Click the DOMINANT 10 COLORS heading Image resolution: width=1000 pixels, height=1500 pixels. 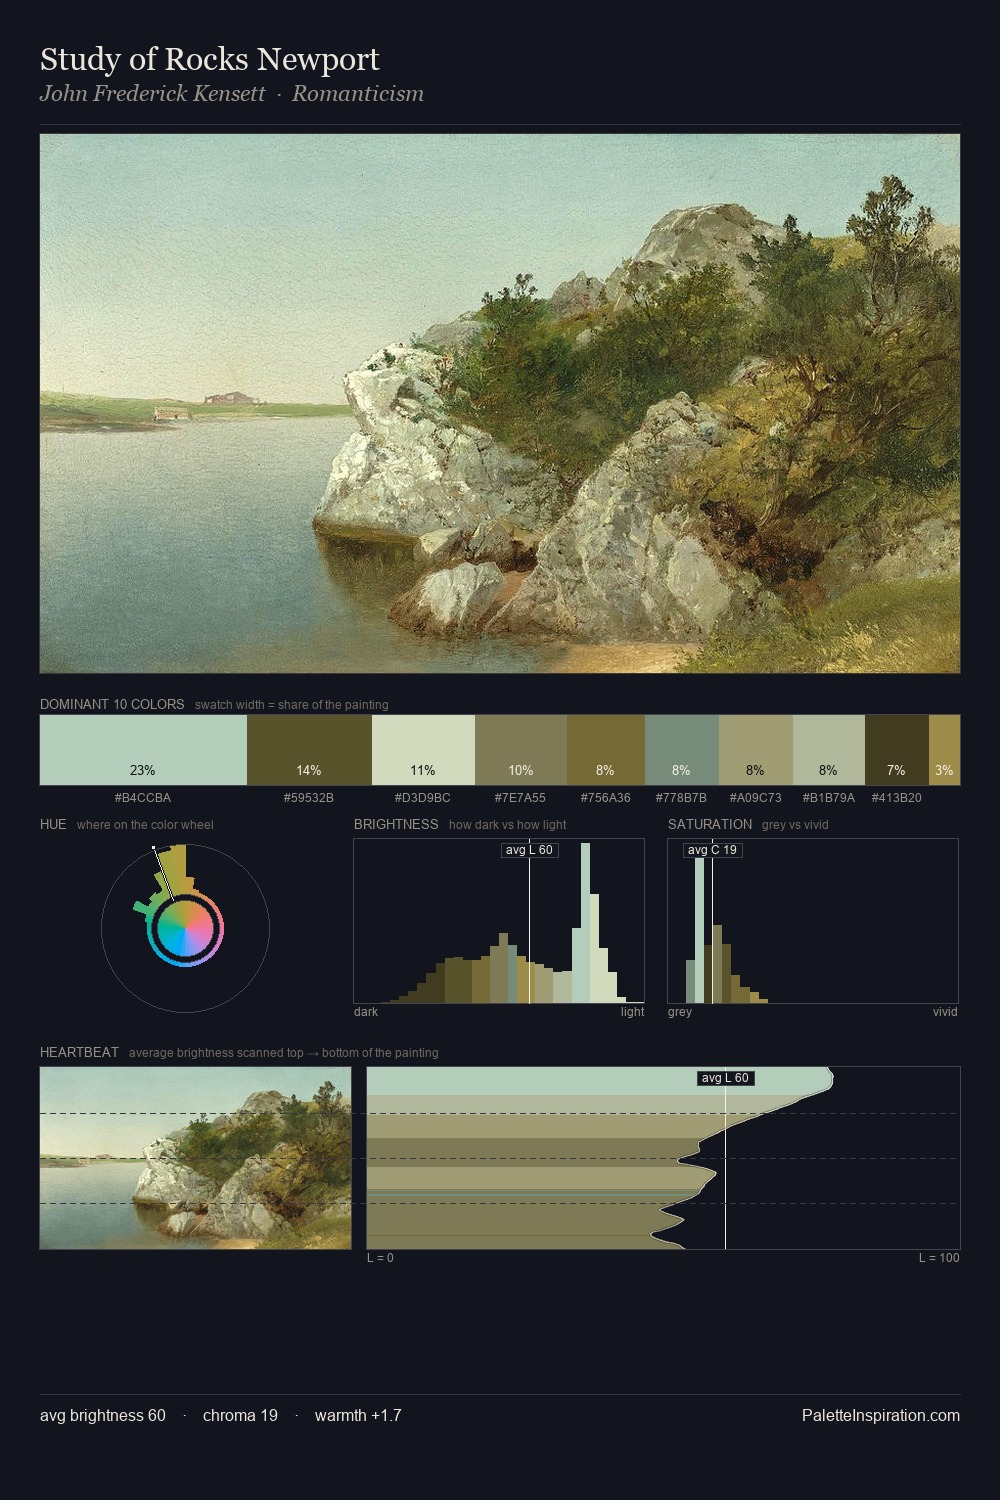pyautogui.click(x=112, y=704)
